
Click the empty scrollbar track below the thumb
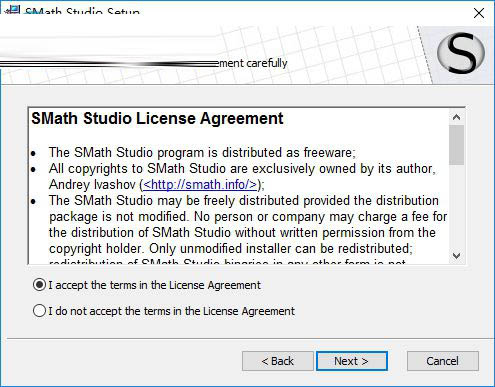pos(456,207)
